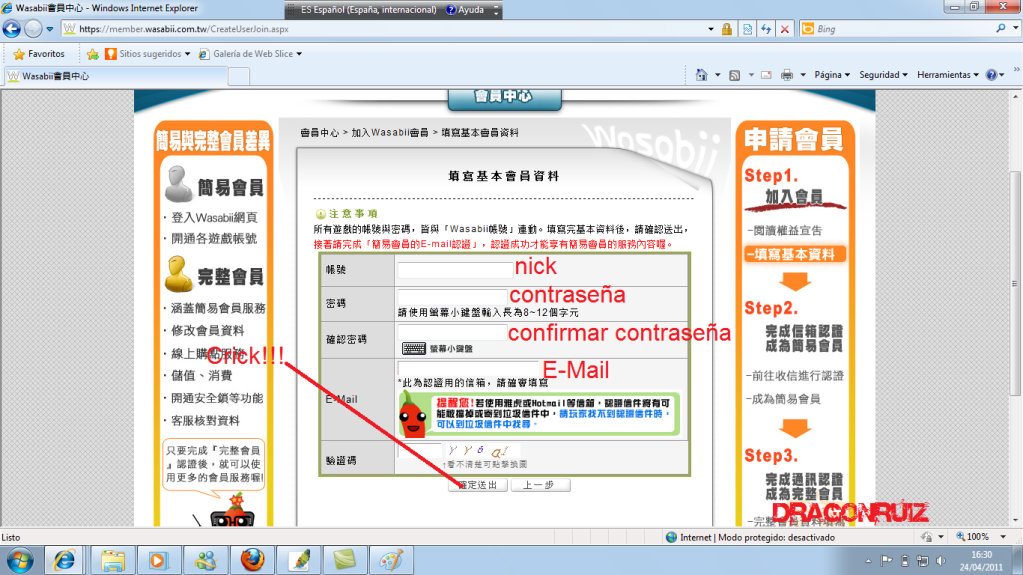Go back with the IE back arrow
Screen dimensions: 1023x575
point(12,29)
